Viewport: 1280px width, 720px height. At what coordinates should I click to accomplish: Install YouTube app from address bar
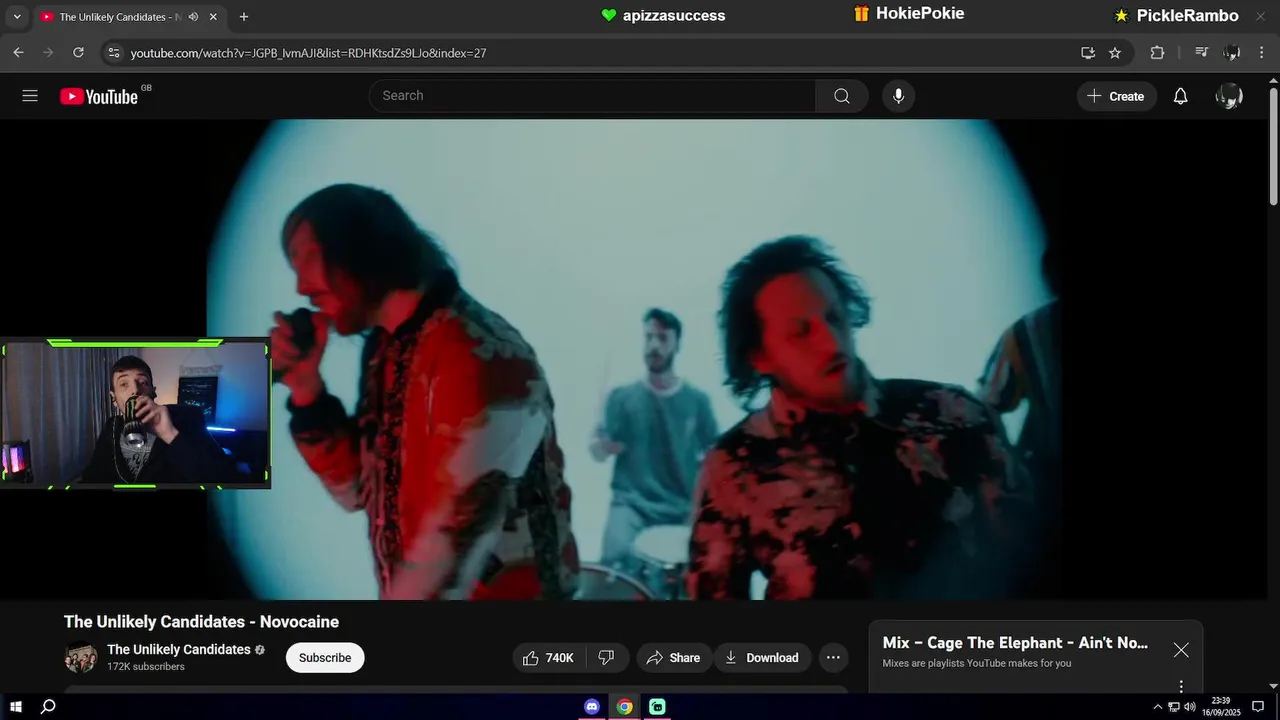pos(1088,53)
